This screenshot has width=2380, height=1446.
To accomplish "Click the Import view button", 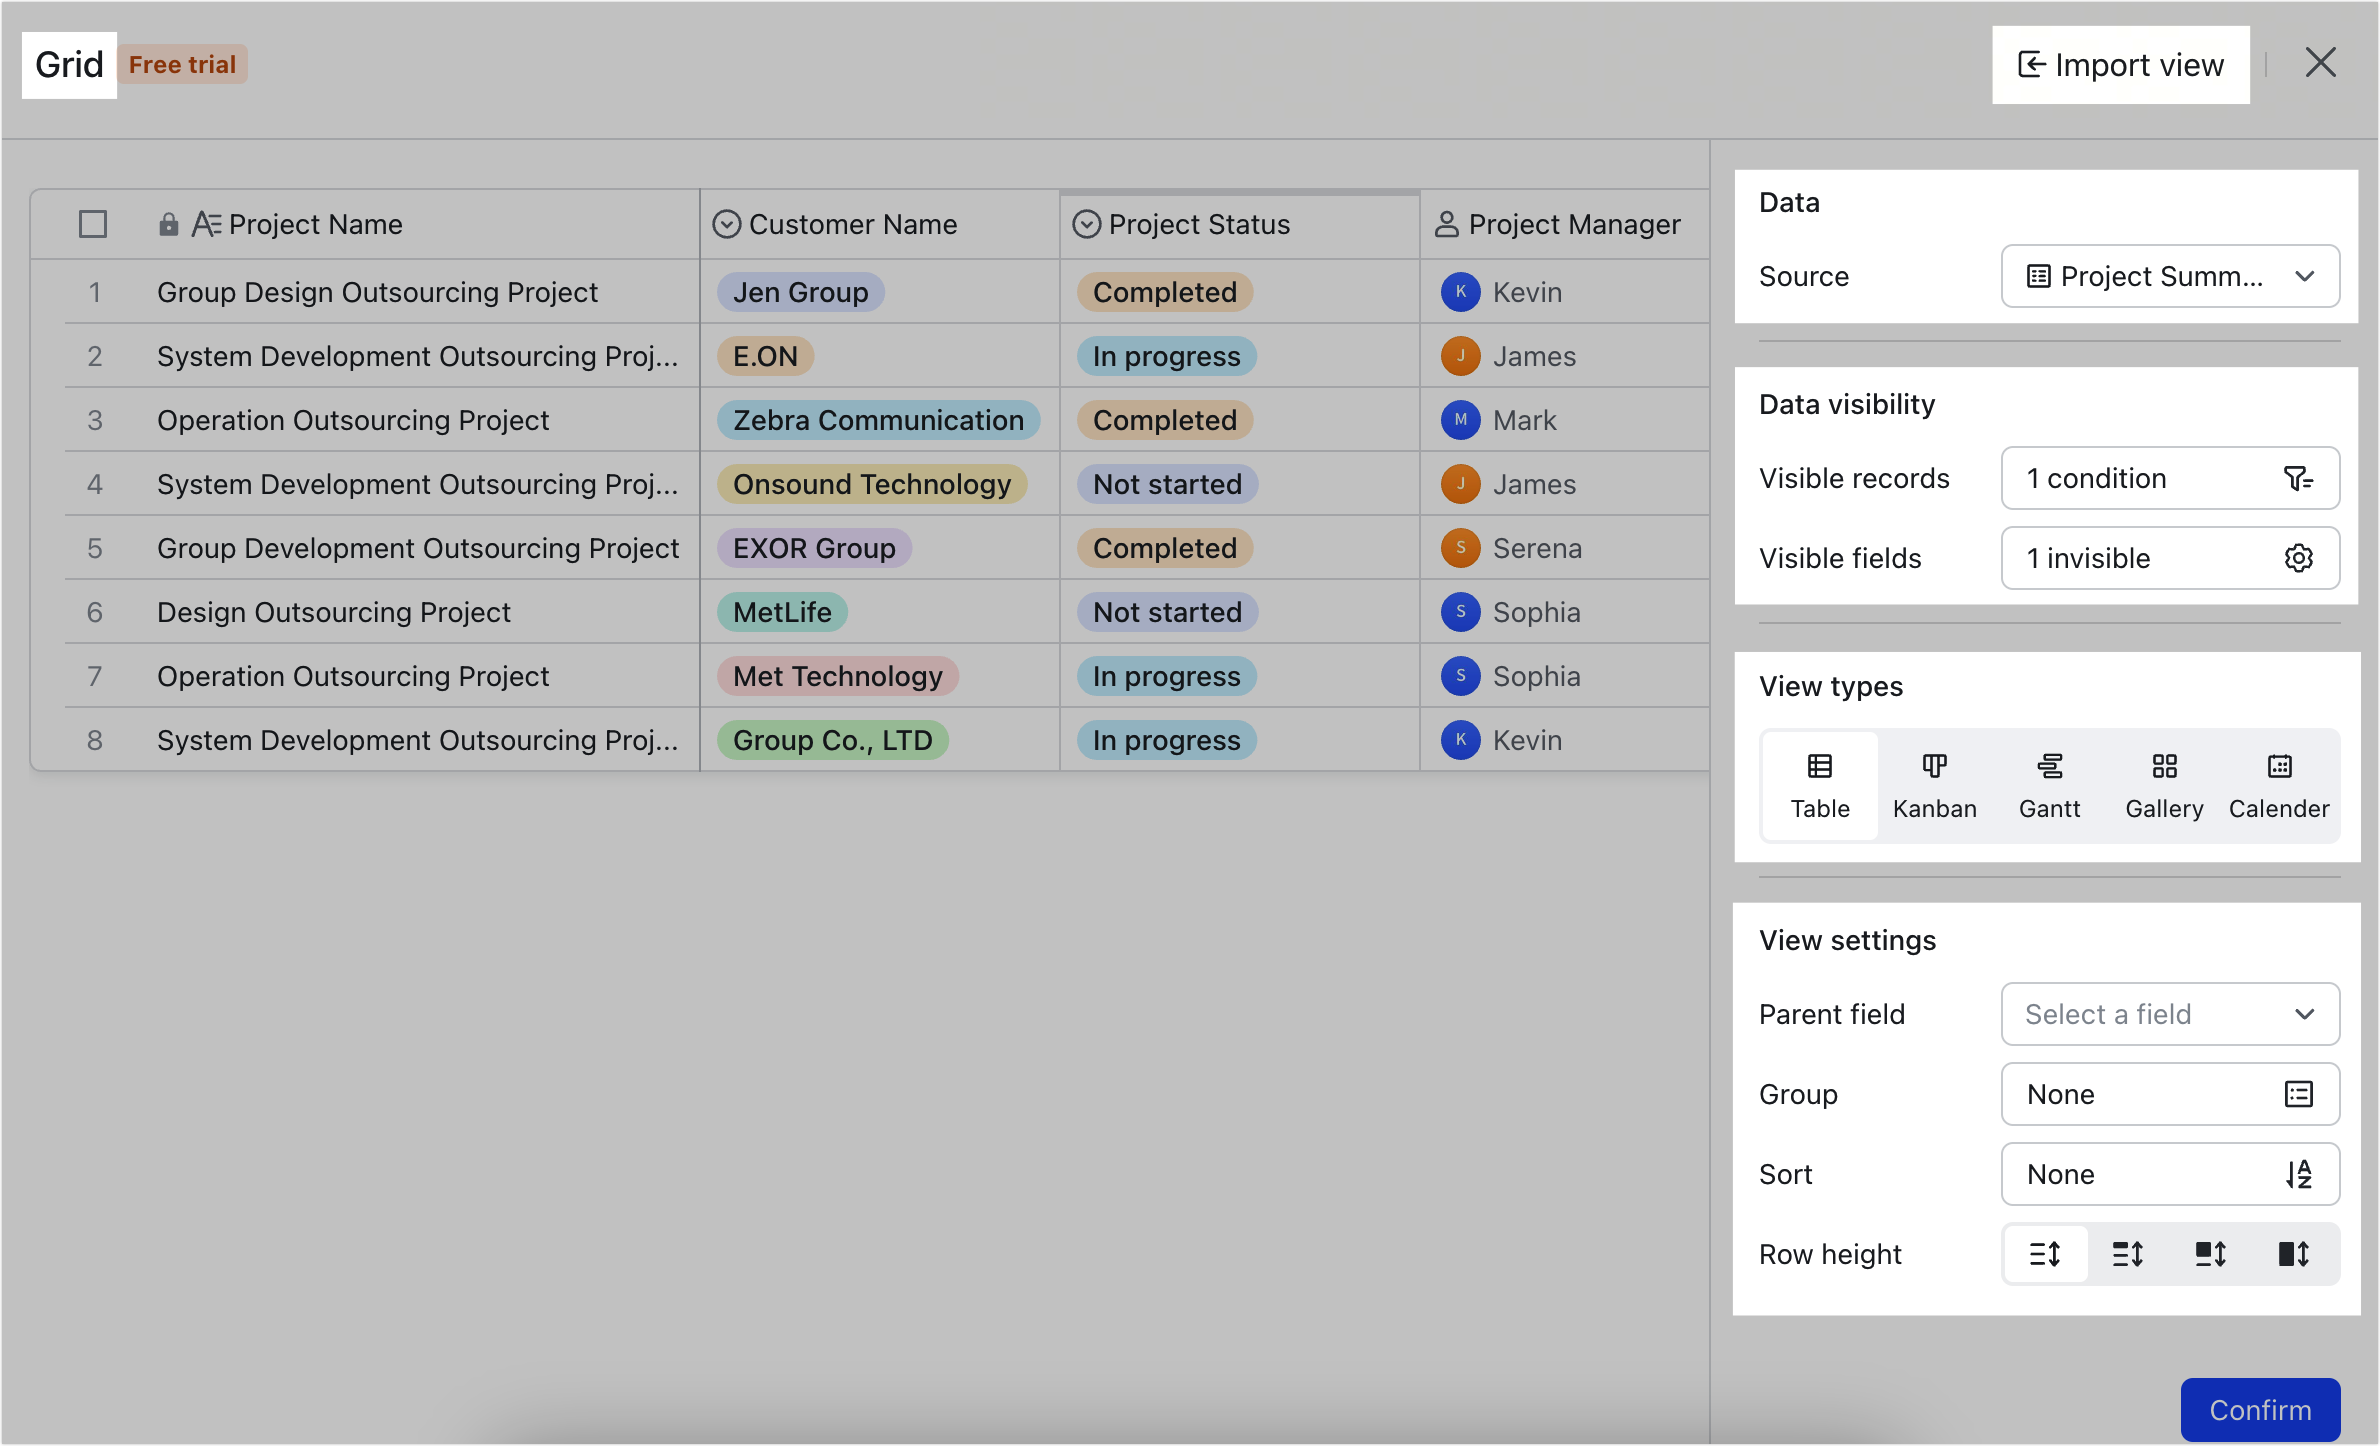I will tap(2120, 64).
